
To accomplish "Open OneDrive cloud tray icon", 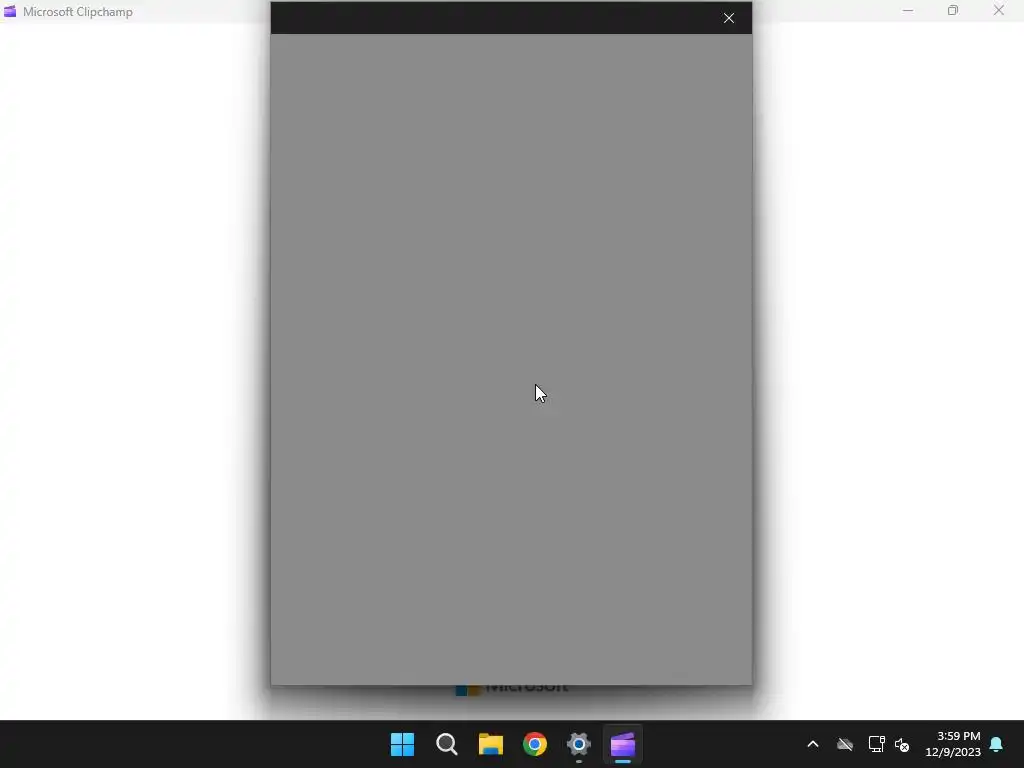I will click(845, 744).
